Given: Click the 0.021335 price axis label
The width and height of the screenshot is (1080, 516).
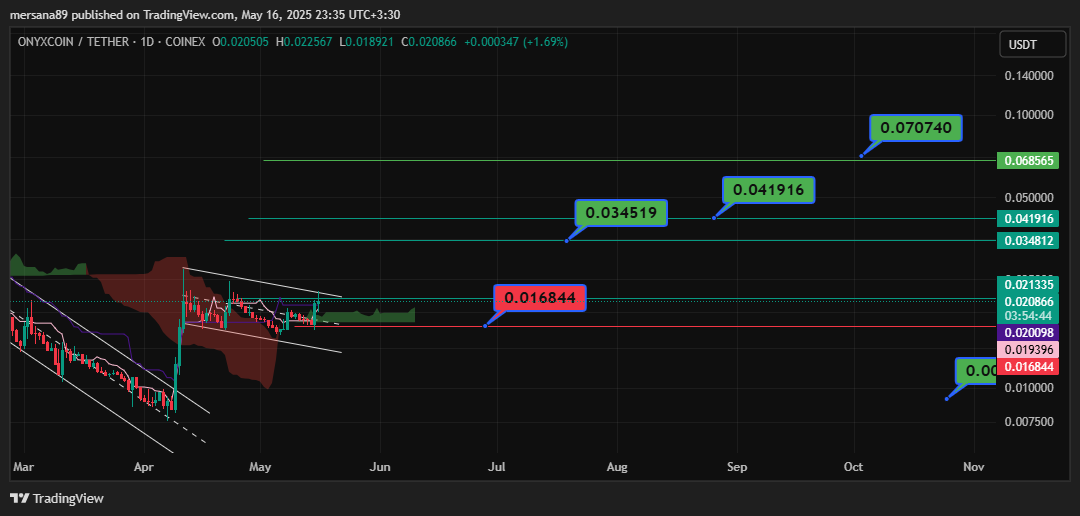Looking at the screenshot, I should tap(1028, 285).
